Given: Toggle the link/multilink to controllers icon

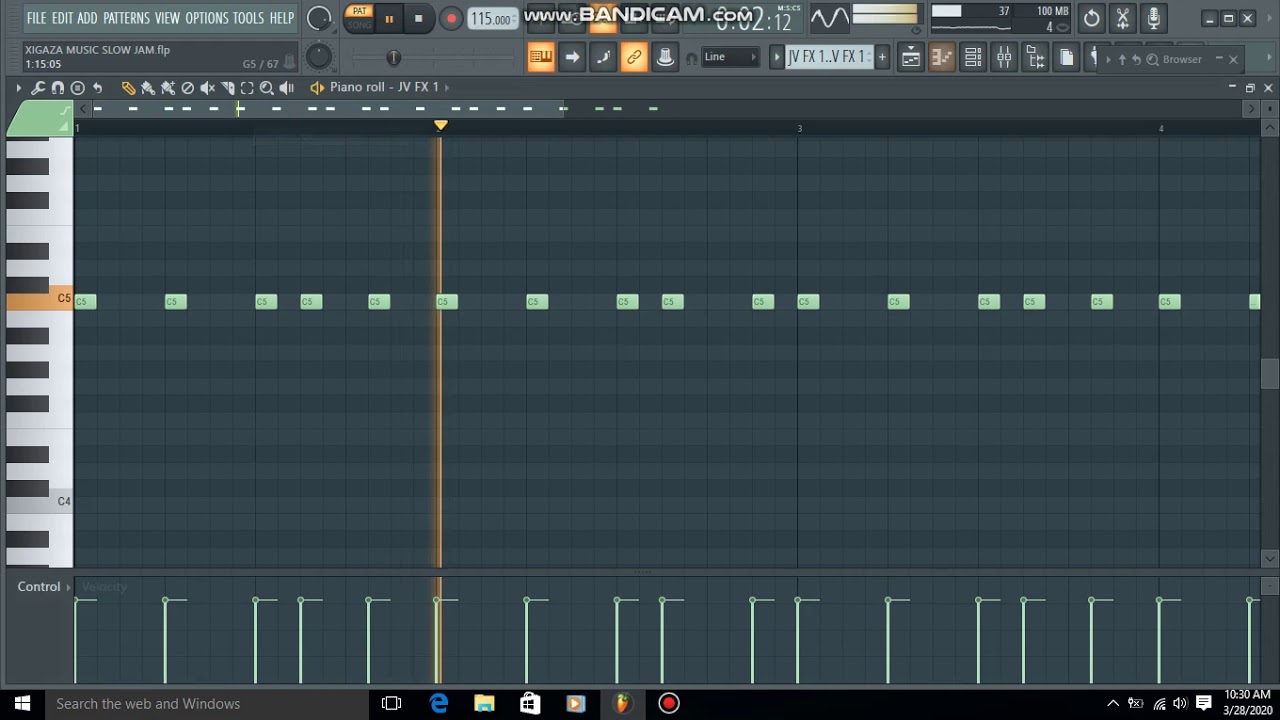Looking at the screenshot, I should pos(634,57).
